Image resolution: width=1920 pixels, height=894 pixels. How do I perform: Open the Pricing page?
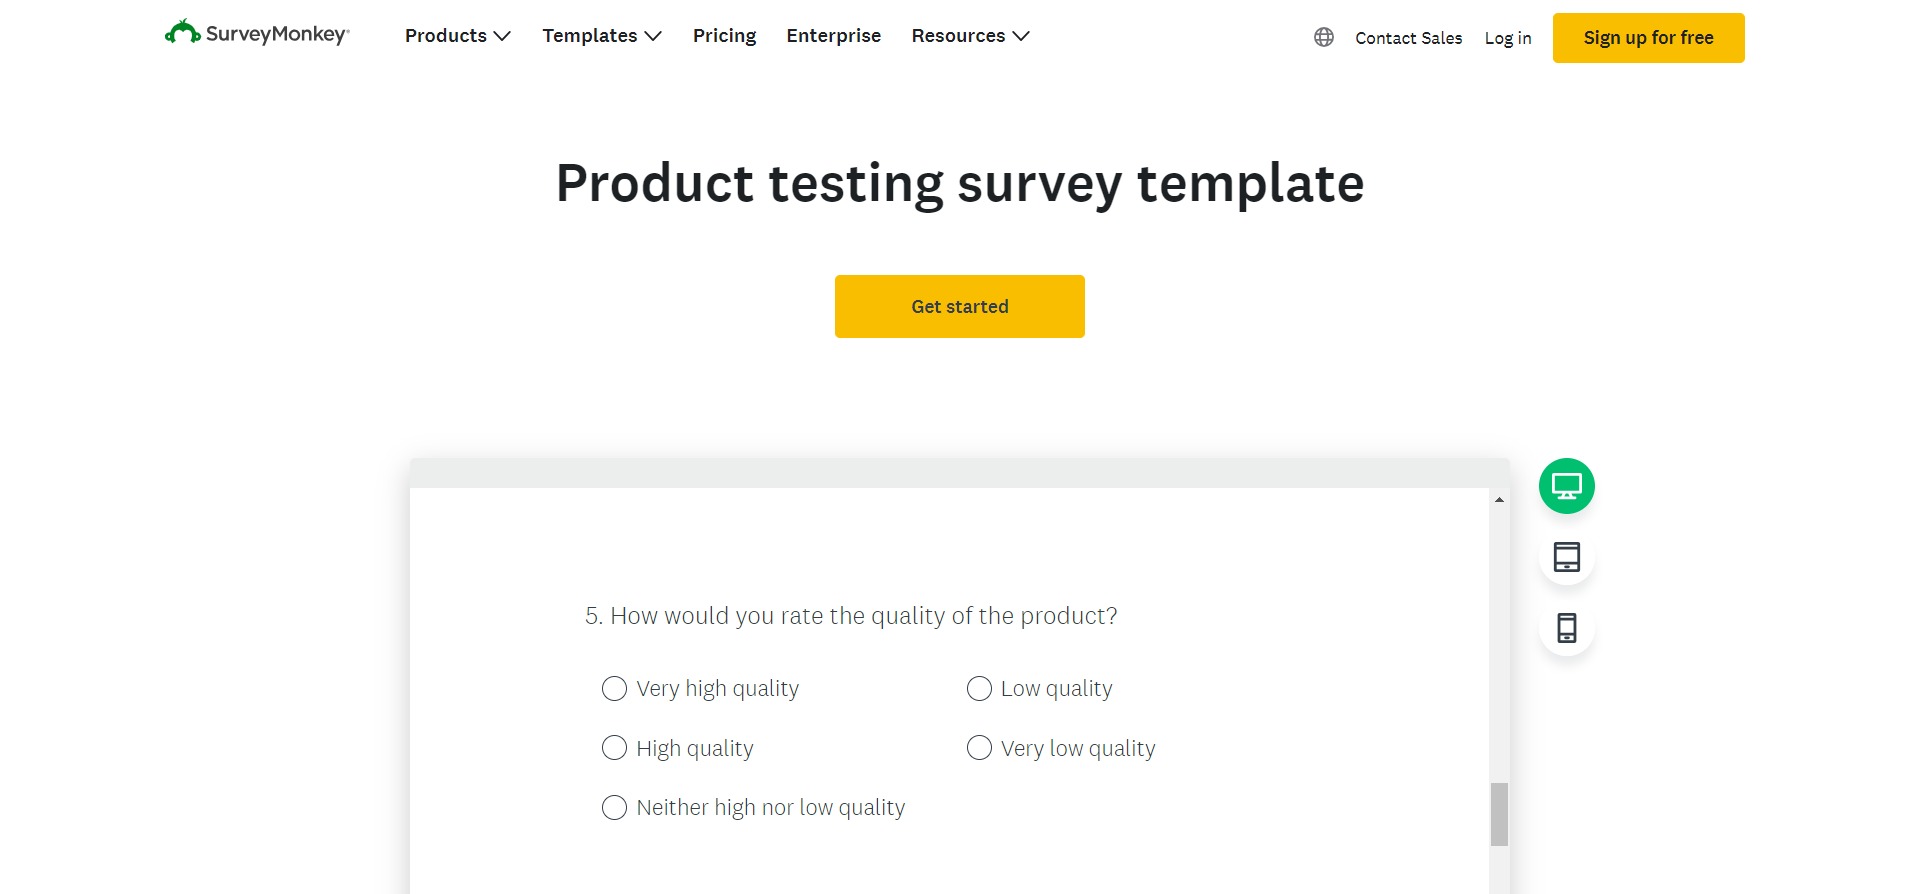(724, 36)
